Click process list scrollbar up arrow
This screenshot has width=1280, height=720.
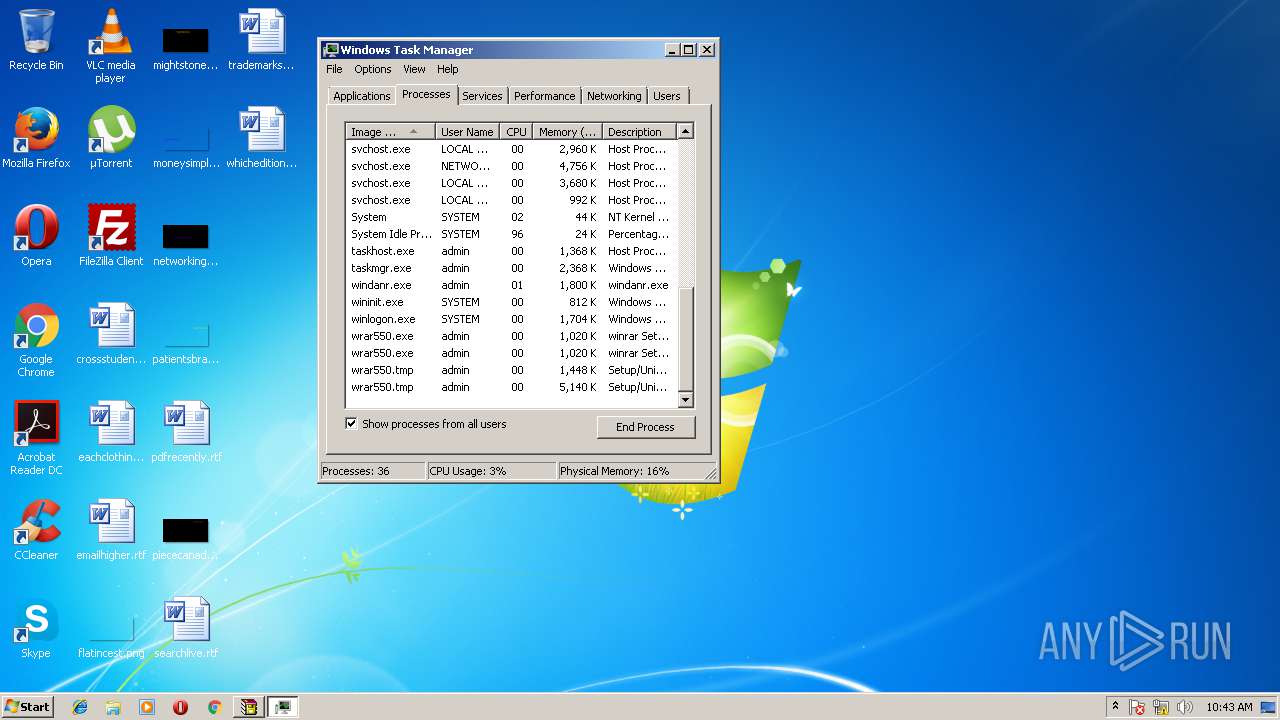pyautogui.click(x=685, y=131)
